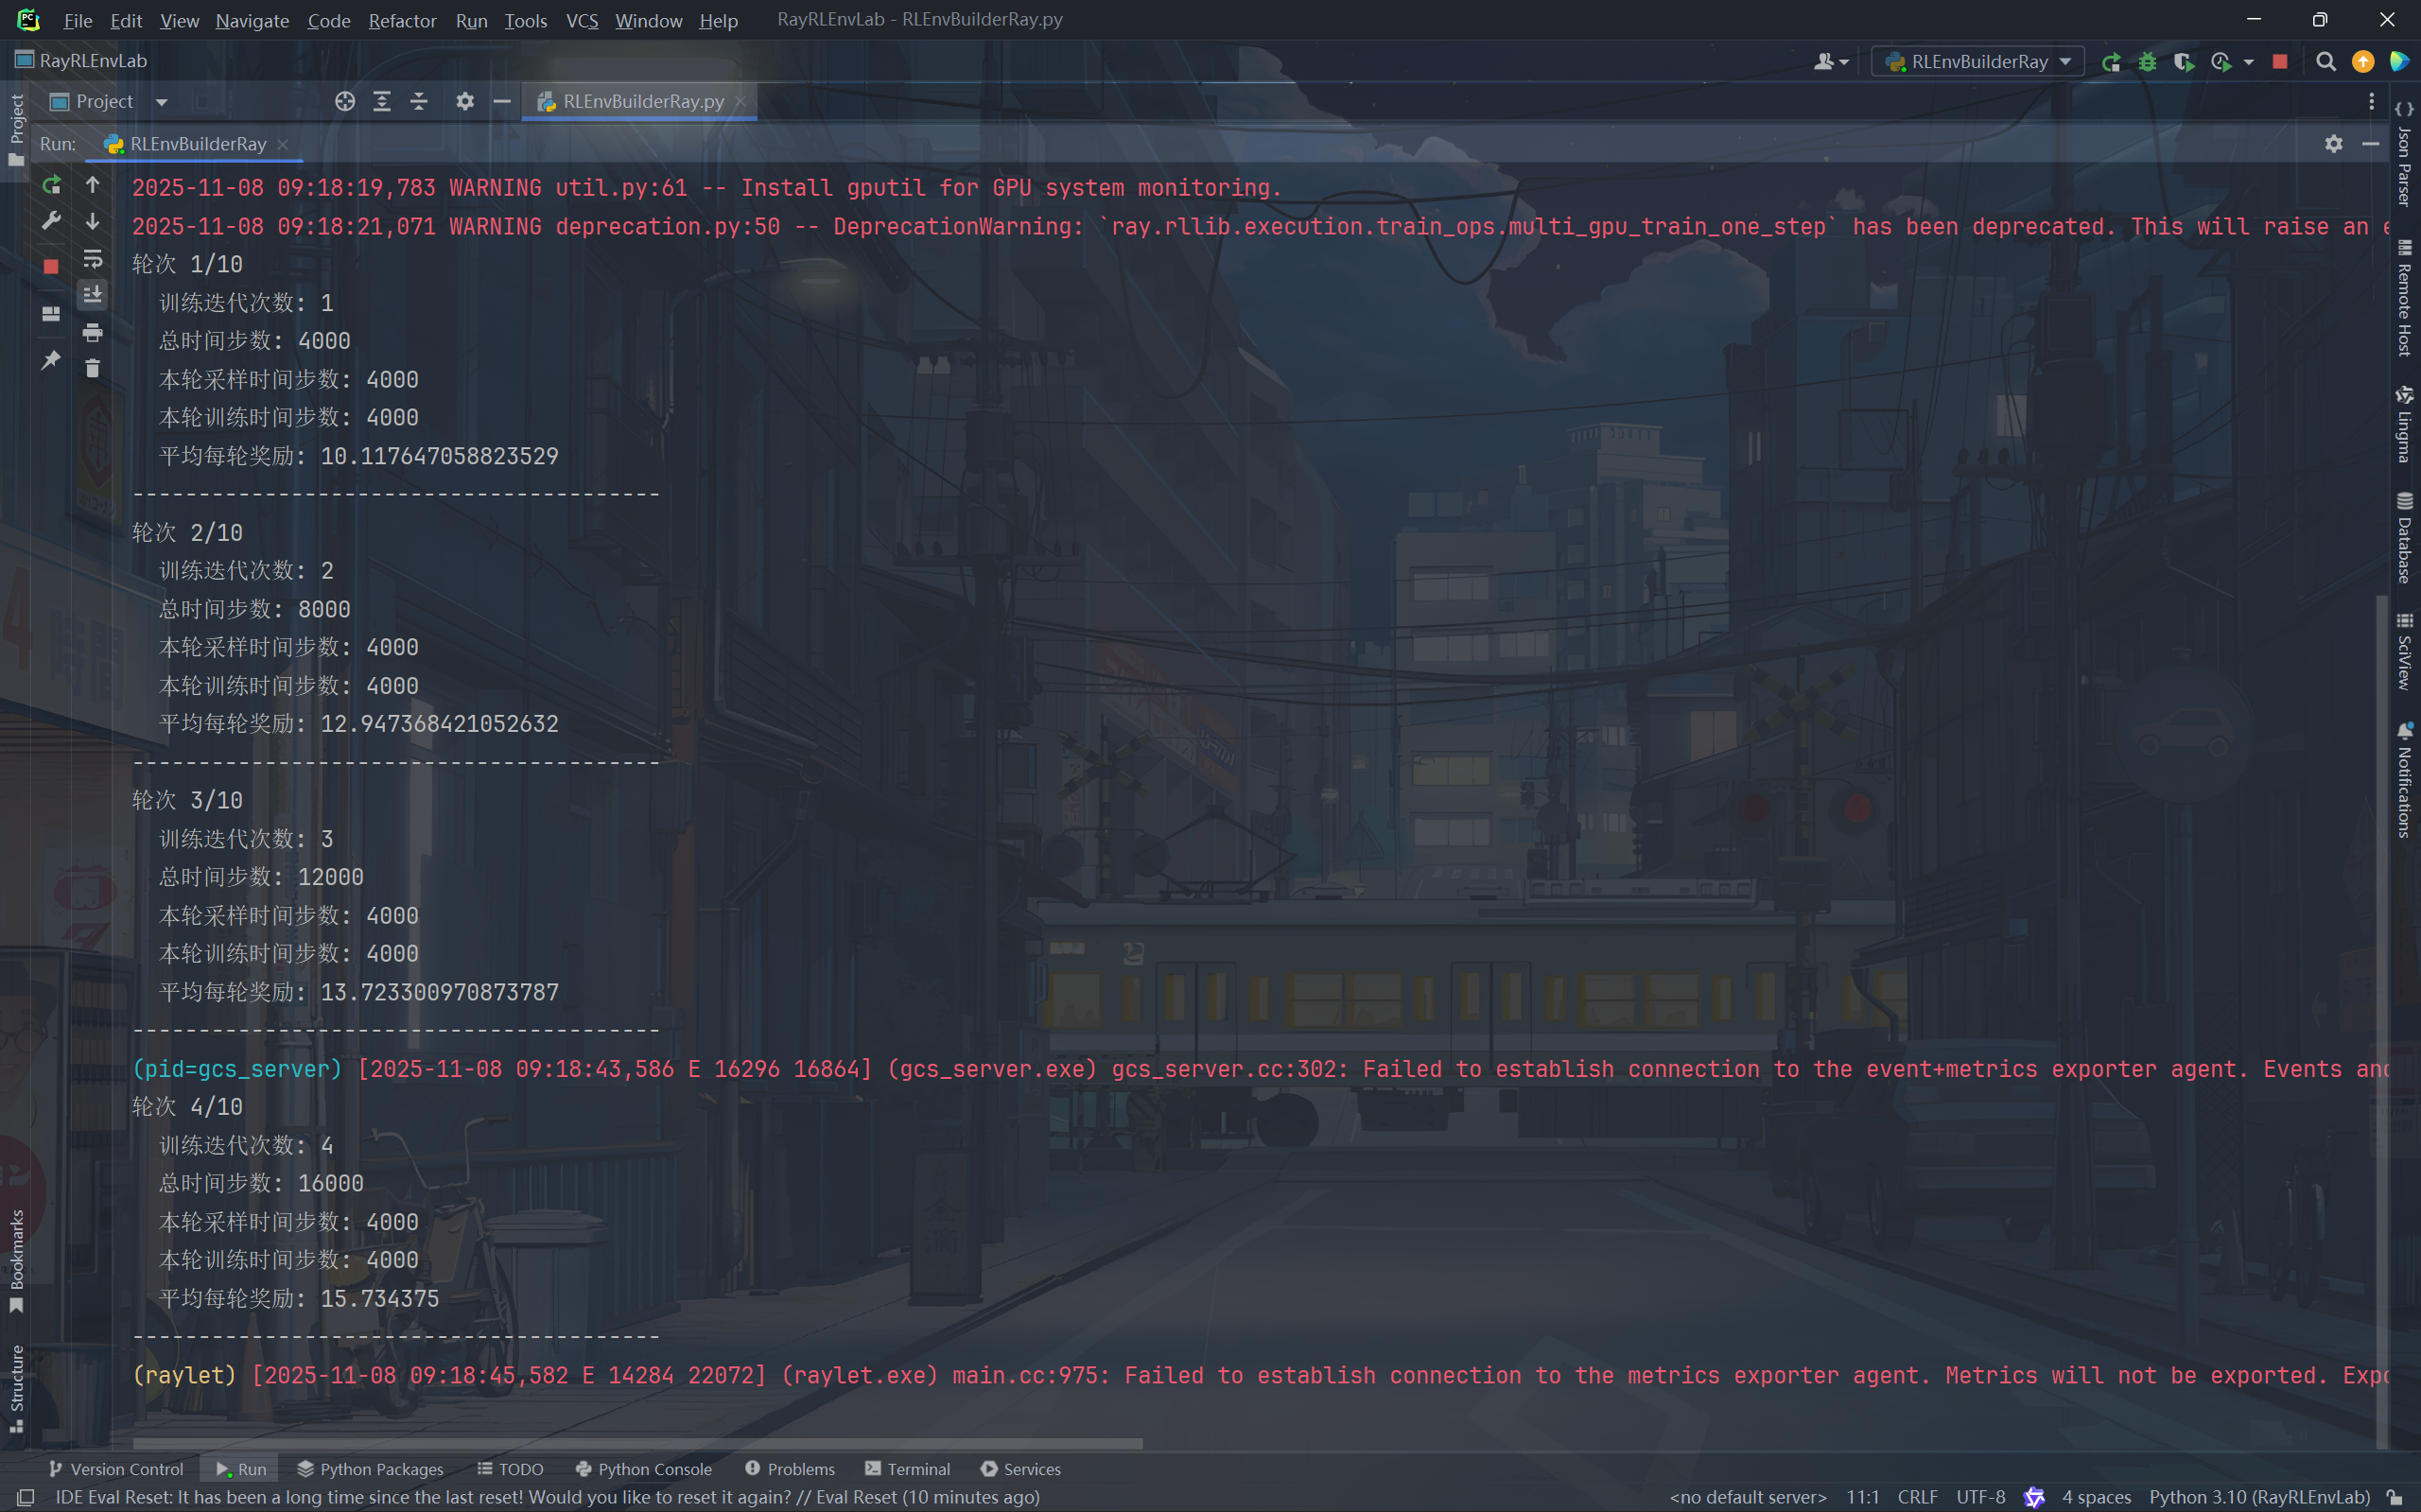
Task: Debug RLEnvBuilderRay with the bug icon
Action: click(x=2147, y=62)
